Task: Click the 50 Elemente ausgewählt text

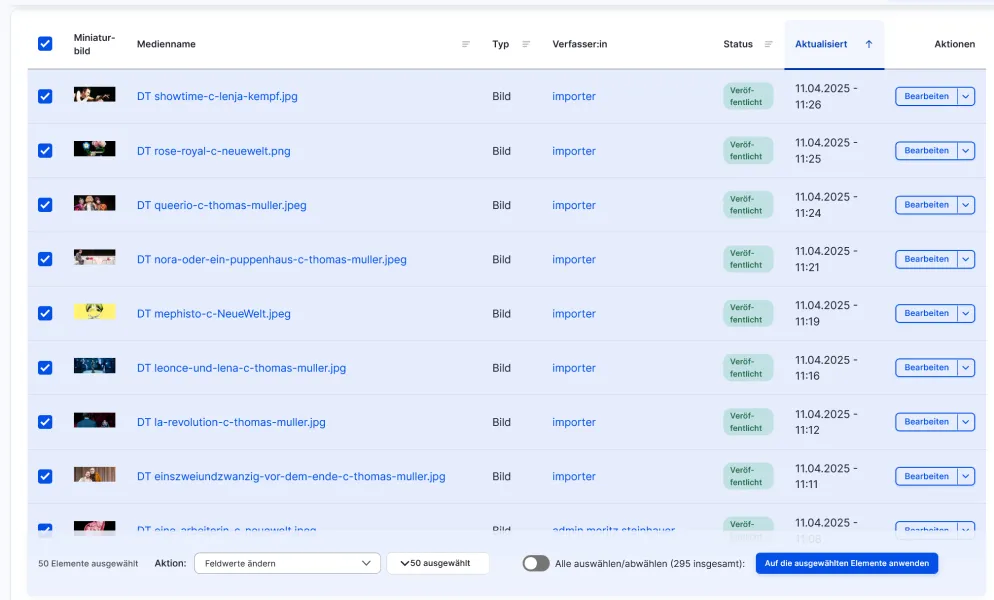Action: pyautogui.click(x=88, y=563)
